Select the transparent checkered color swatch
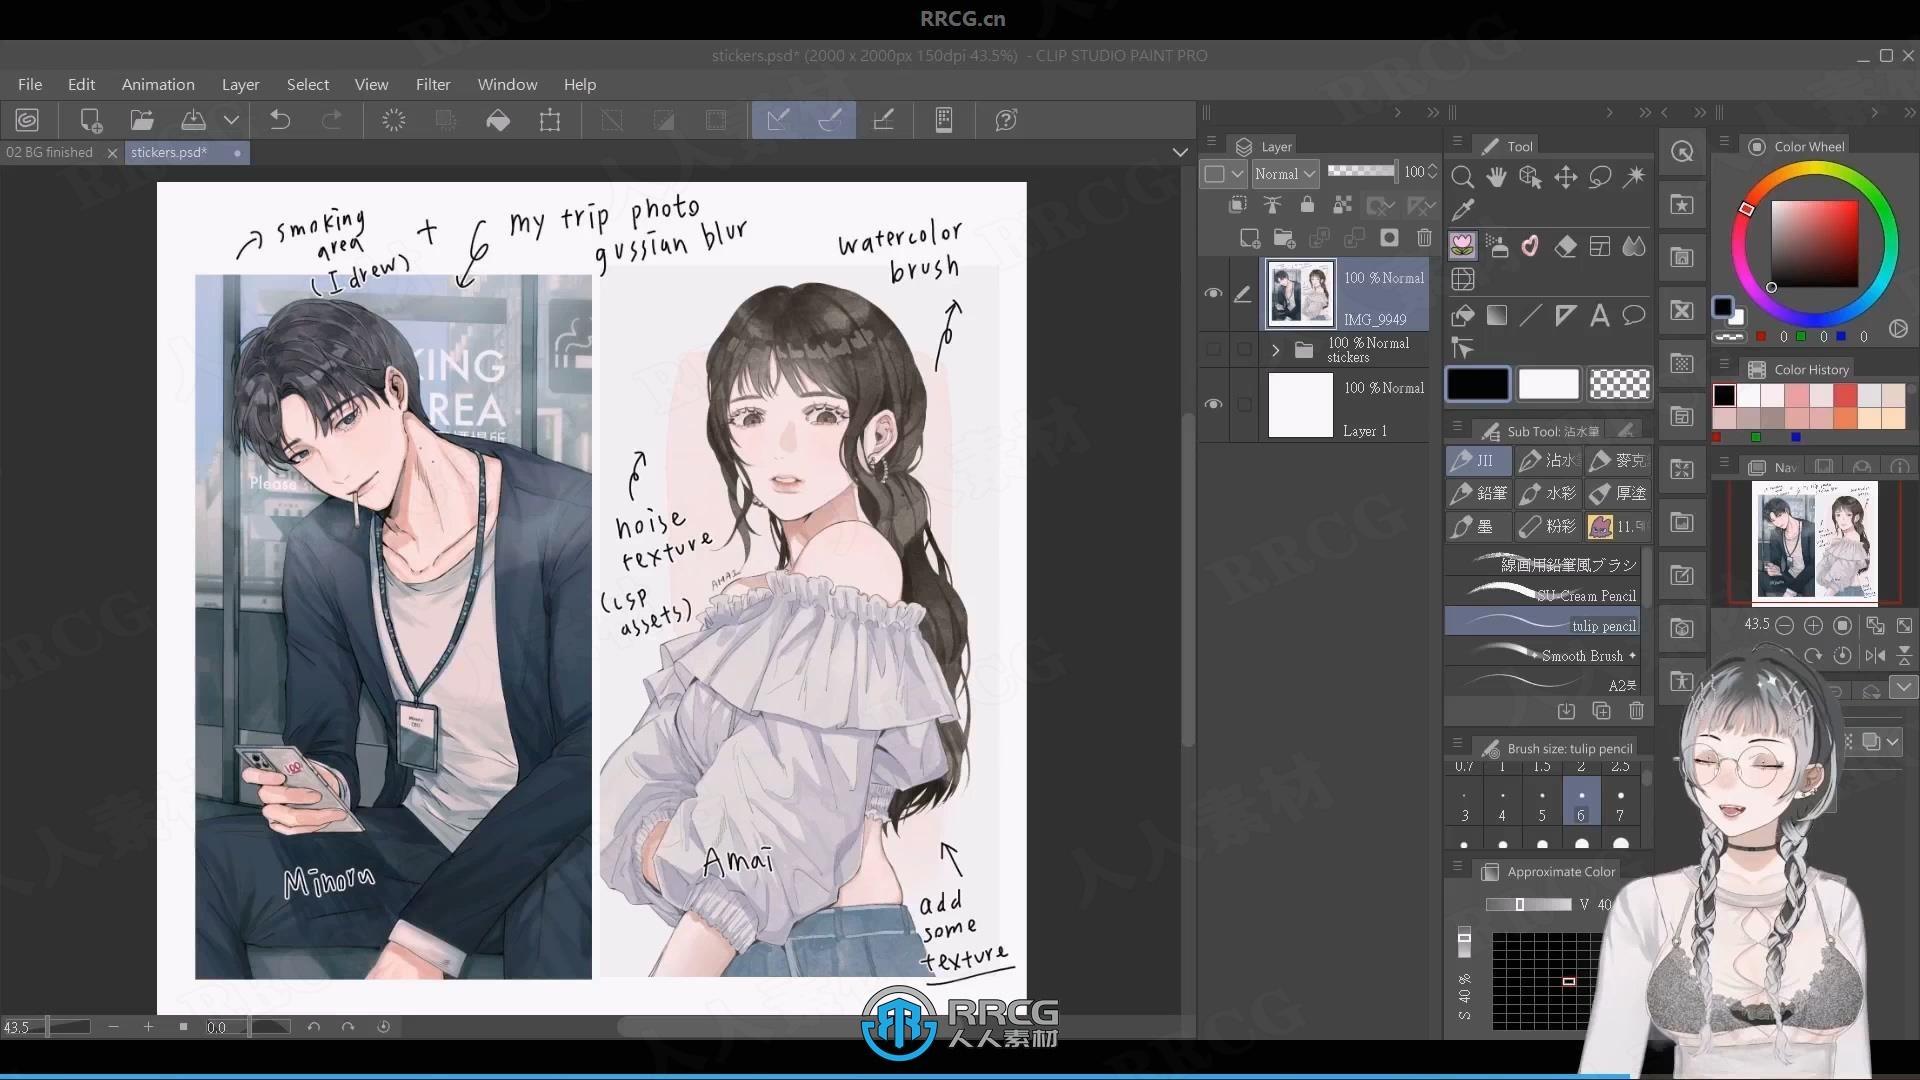Viewport: 1920px width, 1080px height. click(1619, 384)
